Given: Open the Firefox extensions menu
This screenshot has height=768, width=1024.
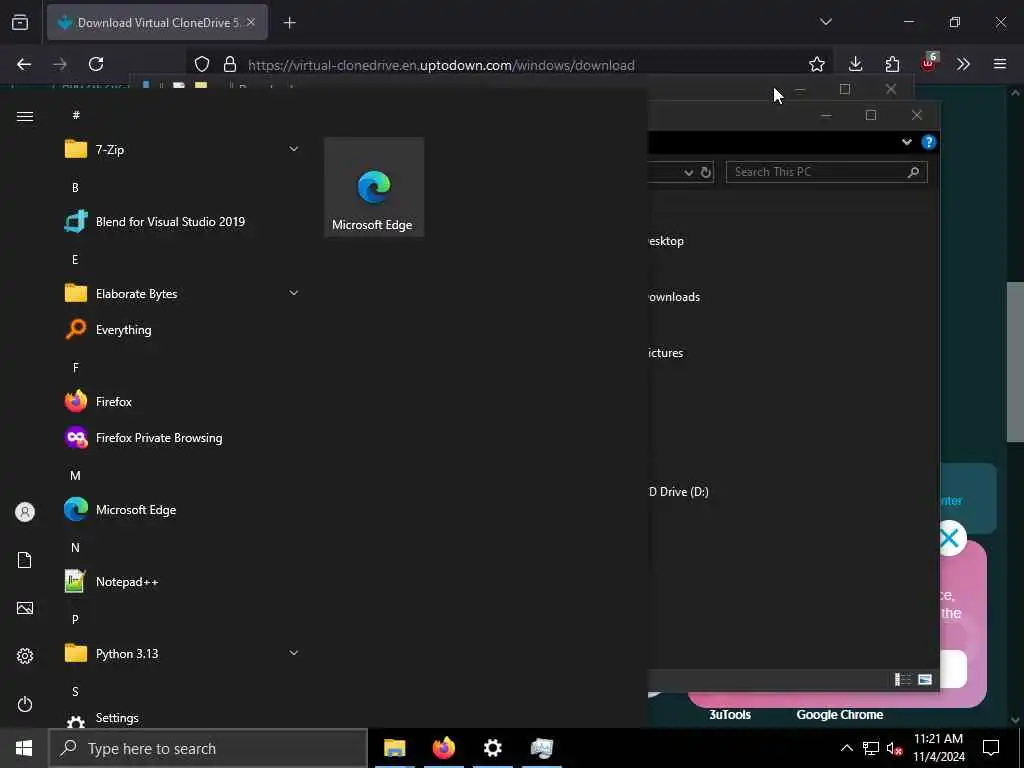Looking at the screenshot, I should point(892,64).
